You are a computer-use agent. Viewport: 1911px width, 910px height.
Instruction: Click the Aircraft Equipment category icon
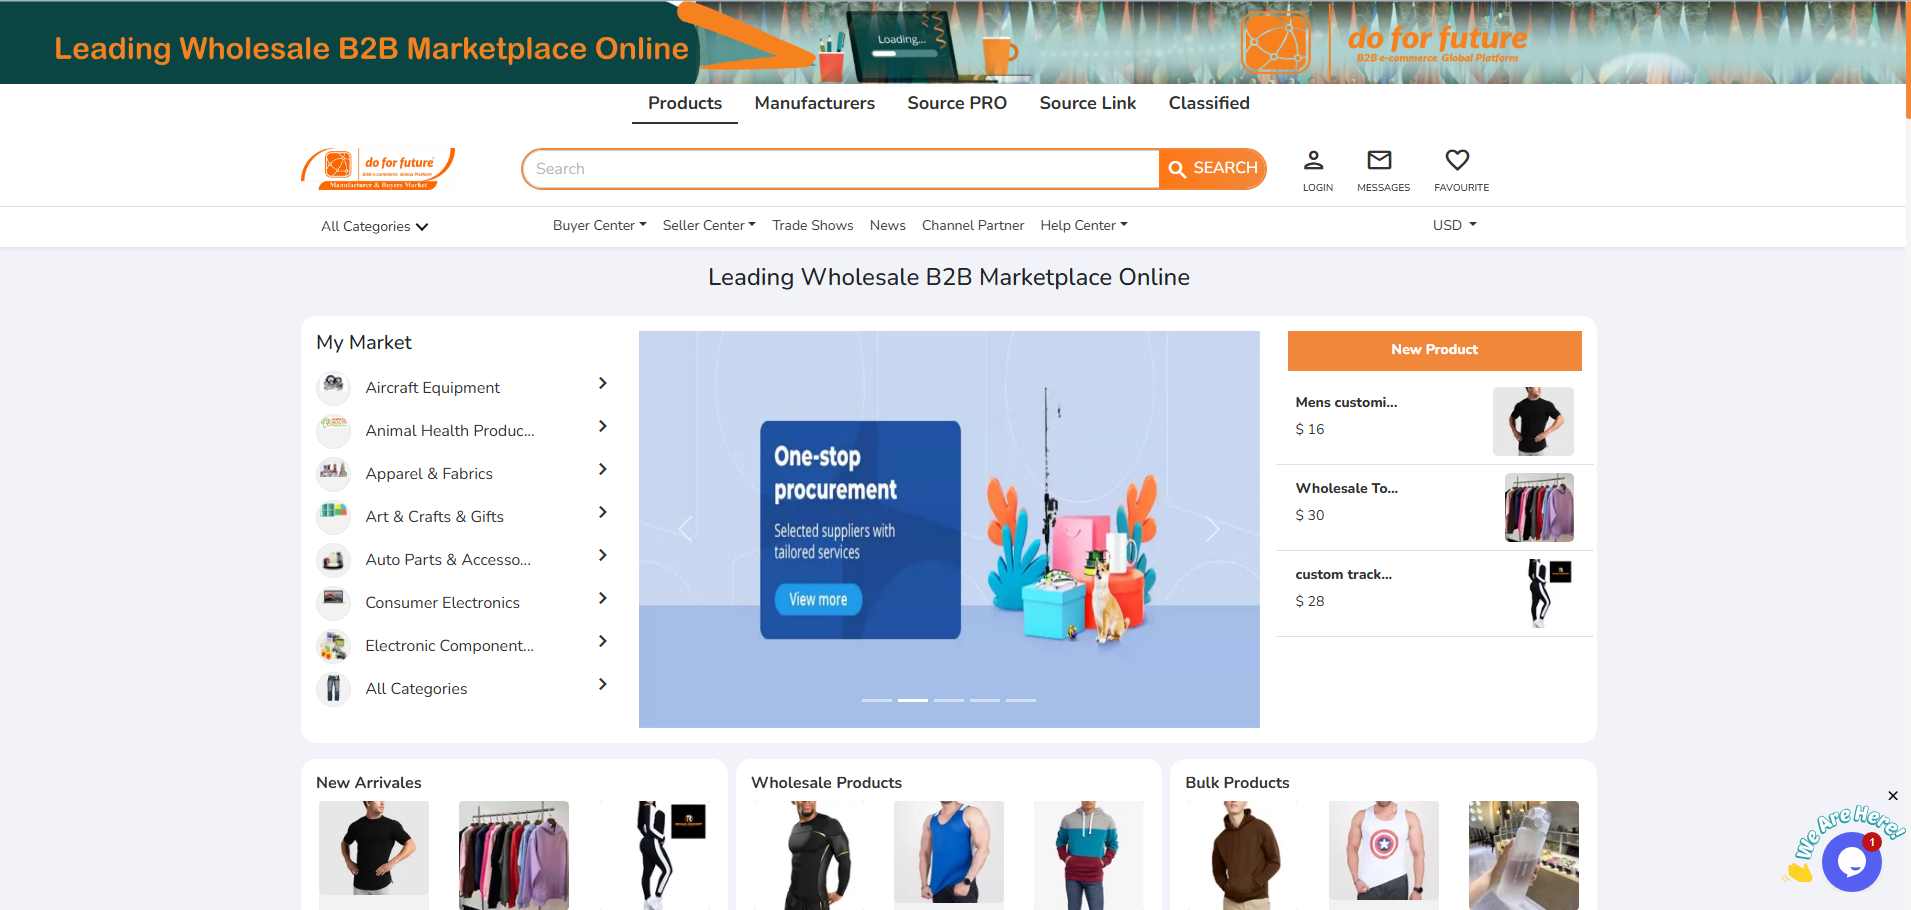point(333,387)
